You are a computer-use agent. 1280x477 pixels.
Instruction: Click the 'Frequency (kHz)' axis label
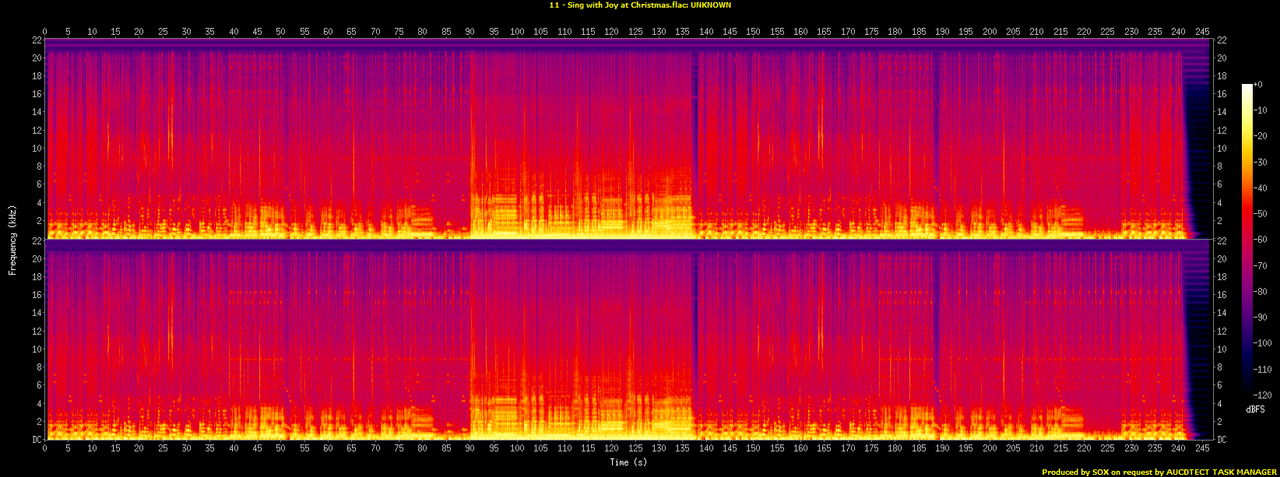(x=10, y=239)
